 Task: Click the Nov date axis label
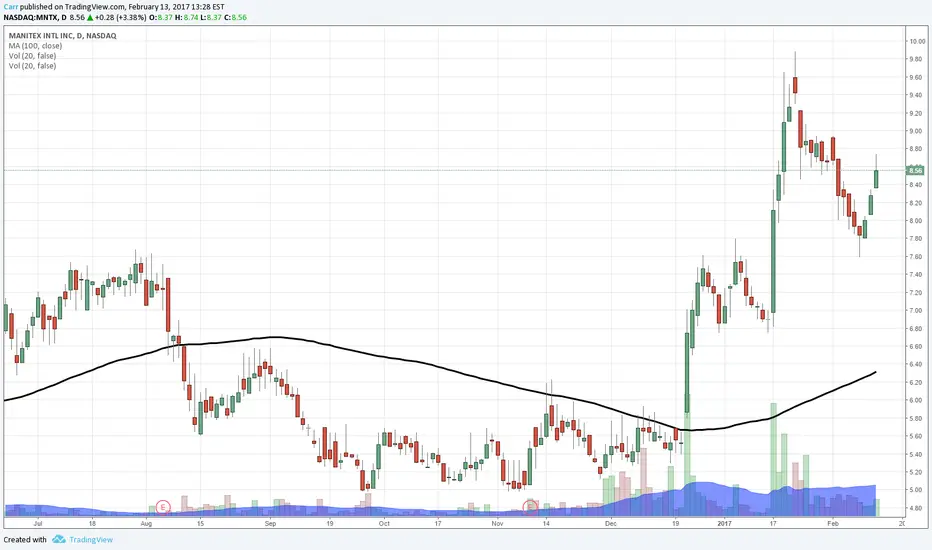pos(498,524)
